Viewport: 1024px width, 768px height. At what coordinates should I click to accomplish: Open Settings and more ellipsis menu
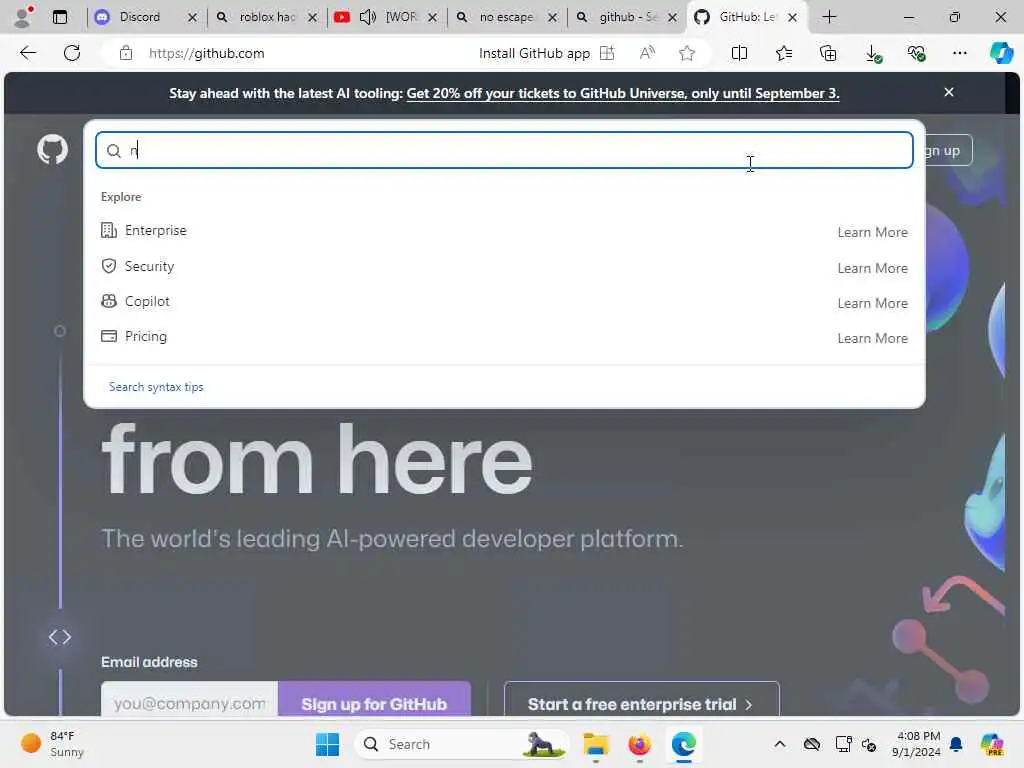959,53
